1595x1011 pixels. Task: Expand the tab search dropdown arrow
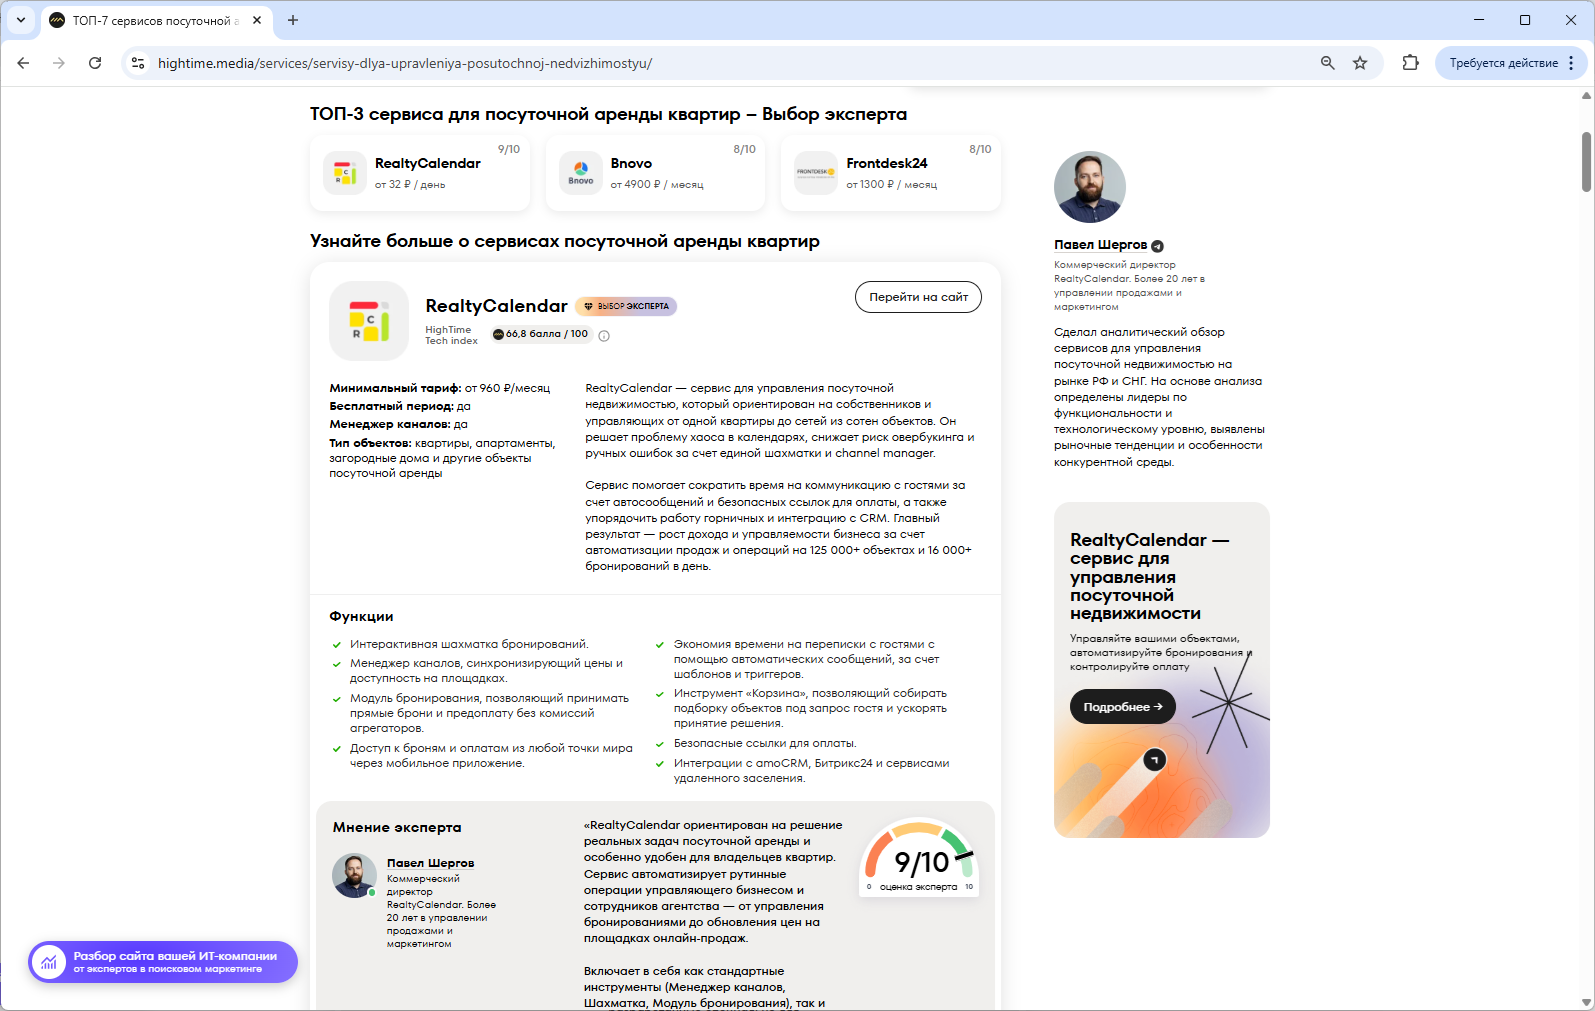click(x=20, y=20)
